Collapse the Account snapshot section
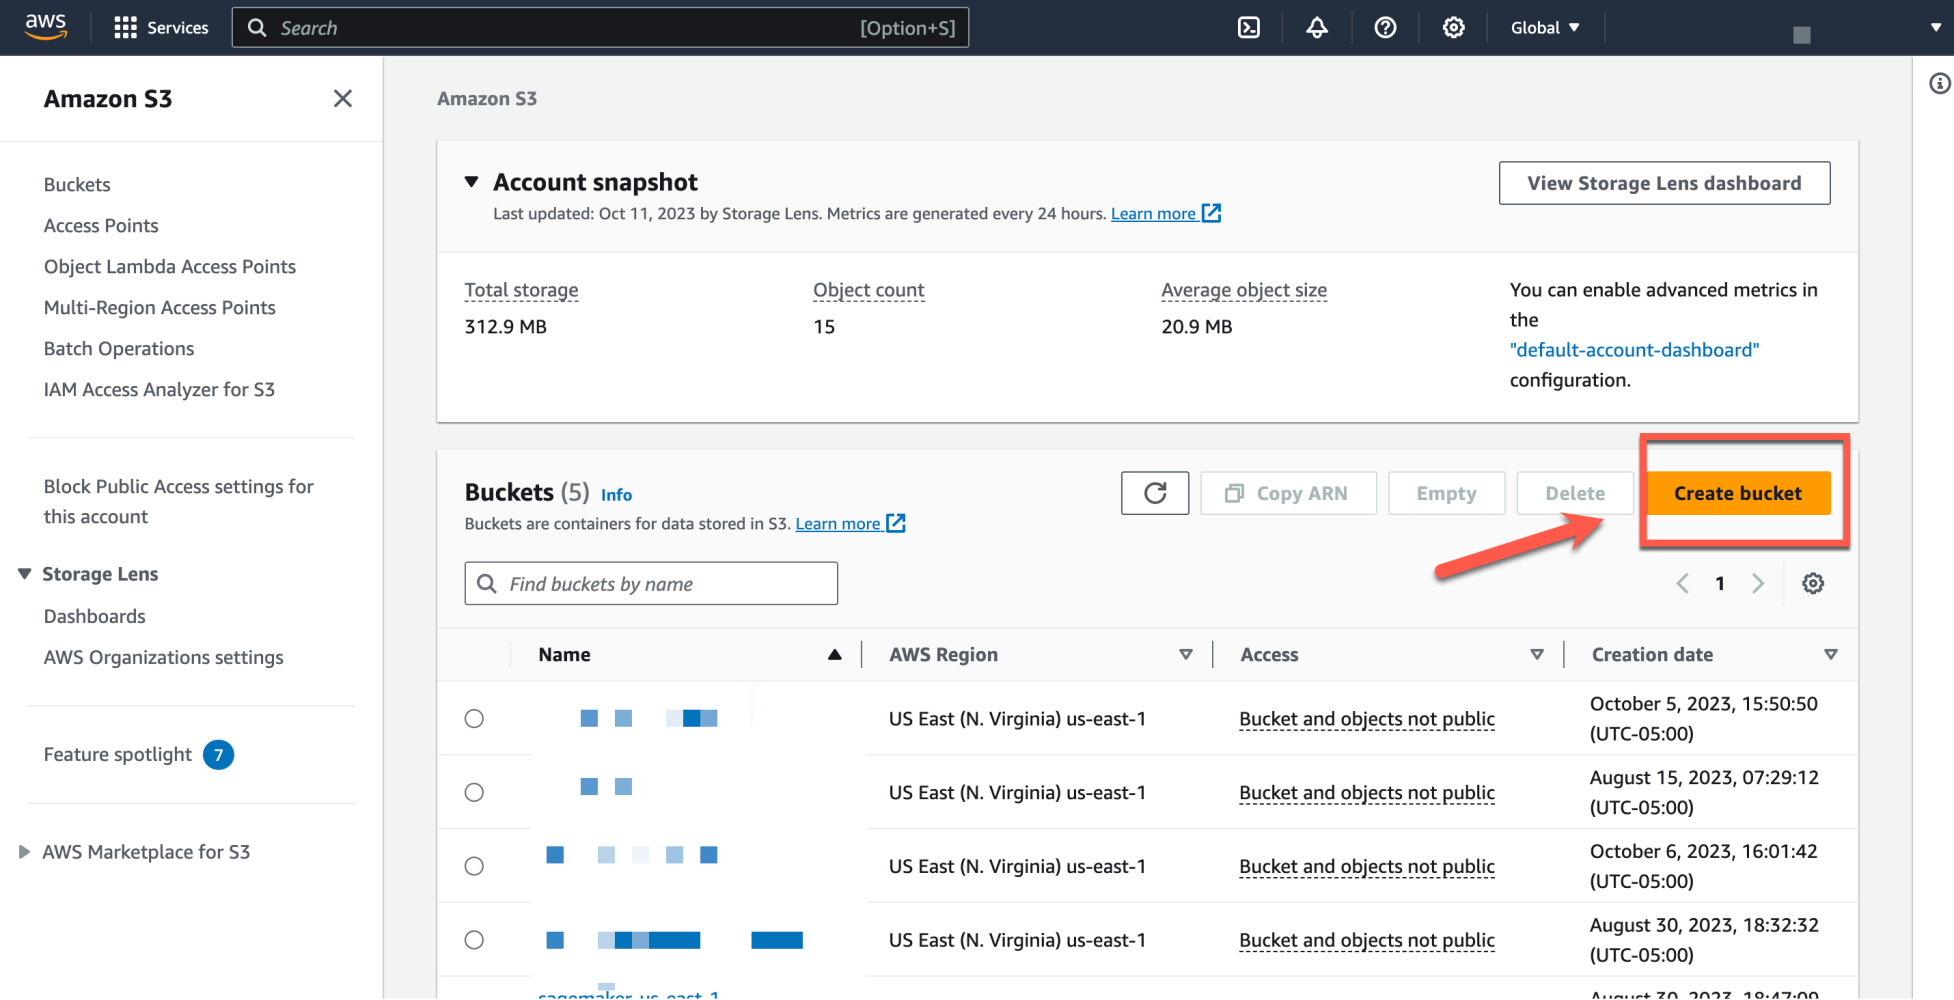 click(471, 182)
